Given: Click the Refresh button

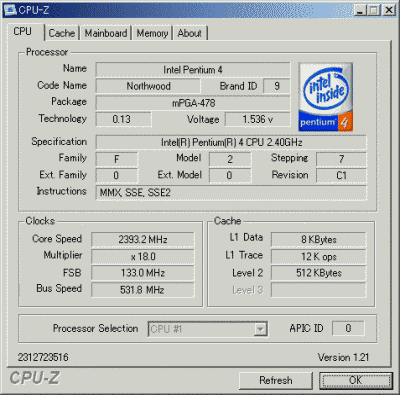Looking at the screenshot, I should point(276,380).
